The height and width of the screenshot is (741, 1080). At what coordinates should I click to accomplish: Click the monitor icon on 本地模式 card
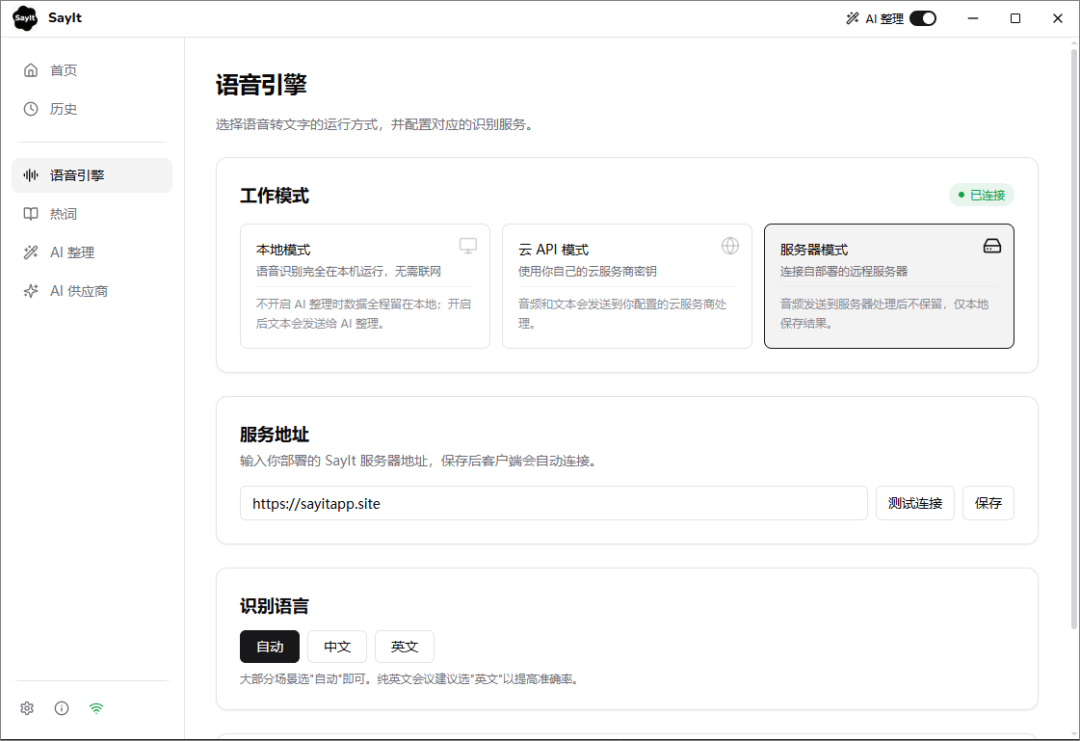[468, 246]
